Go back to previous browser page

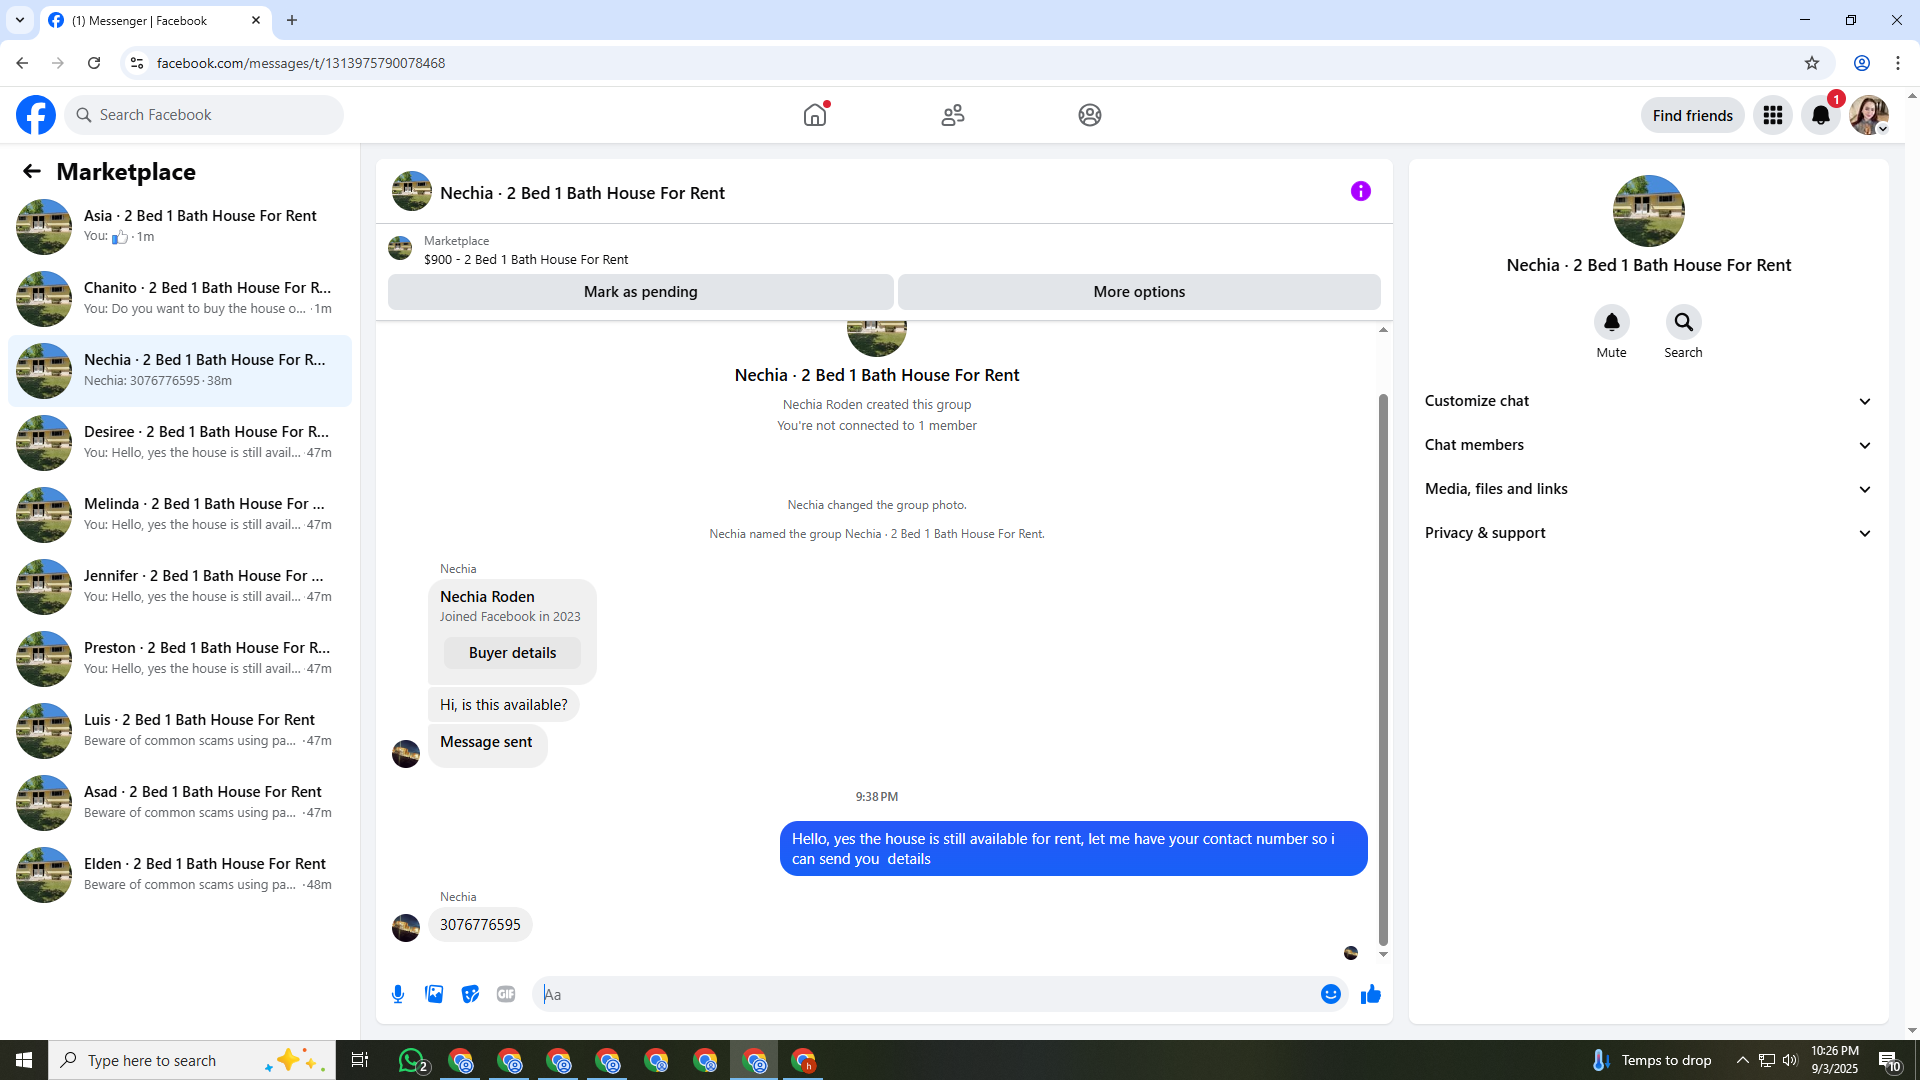click(x=22, y=63)
